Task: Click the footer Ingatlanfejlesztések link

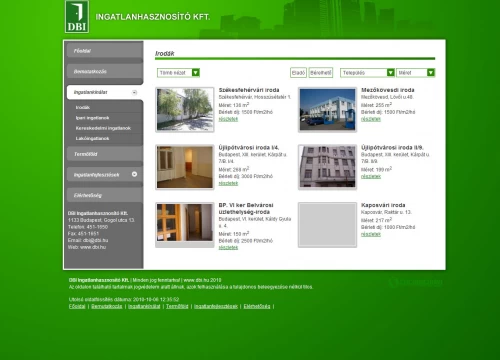Action: [x=216, y=306]
